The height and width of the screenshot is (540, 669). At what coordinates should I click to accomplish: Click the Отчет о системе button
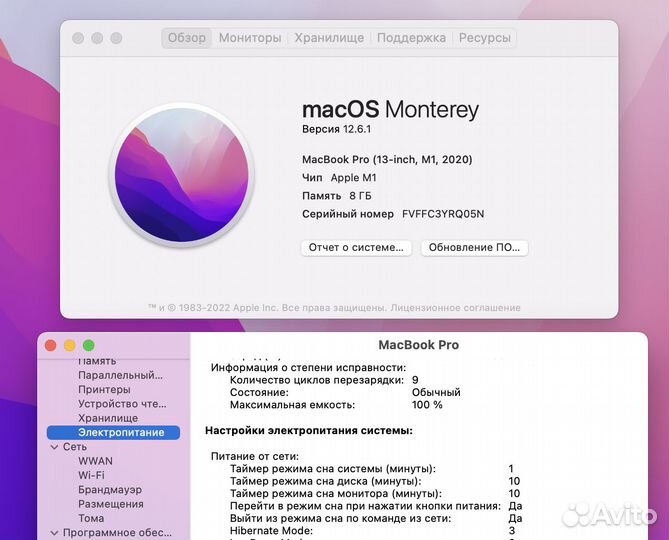click(356, 248)
